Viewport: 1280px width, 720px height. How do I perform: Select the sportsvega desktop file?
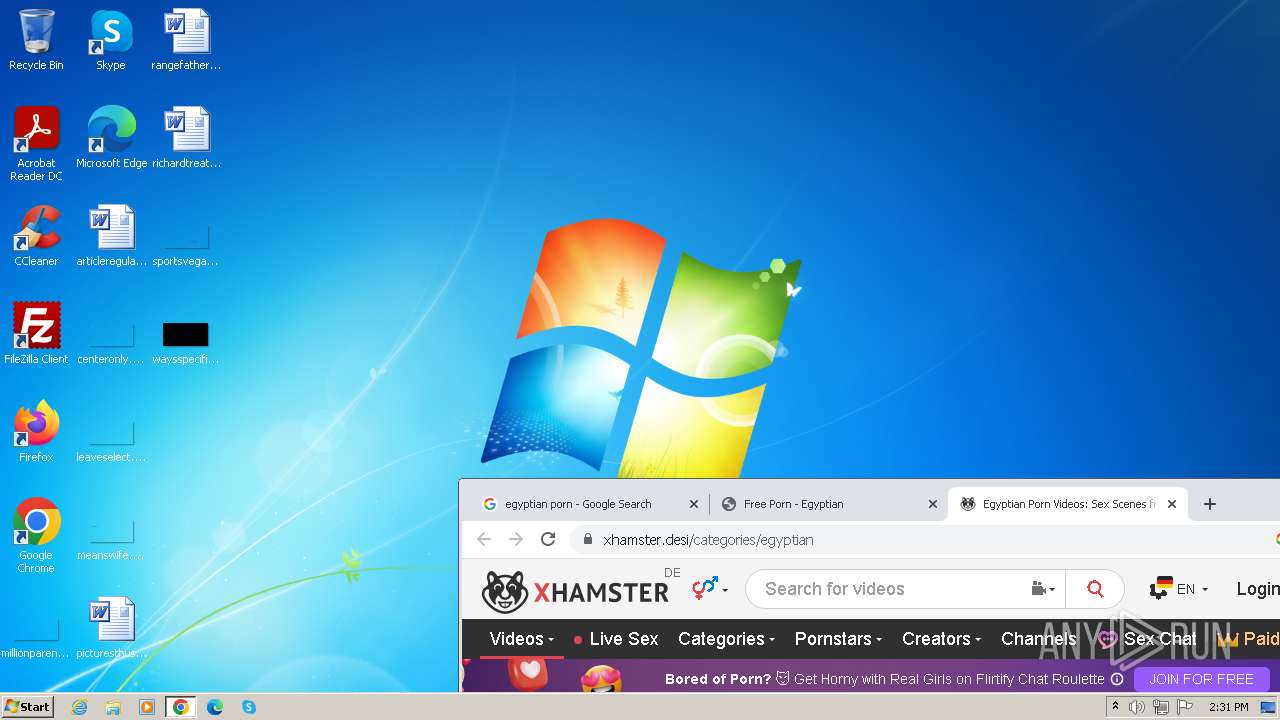tap(186, 246)
